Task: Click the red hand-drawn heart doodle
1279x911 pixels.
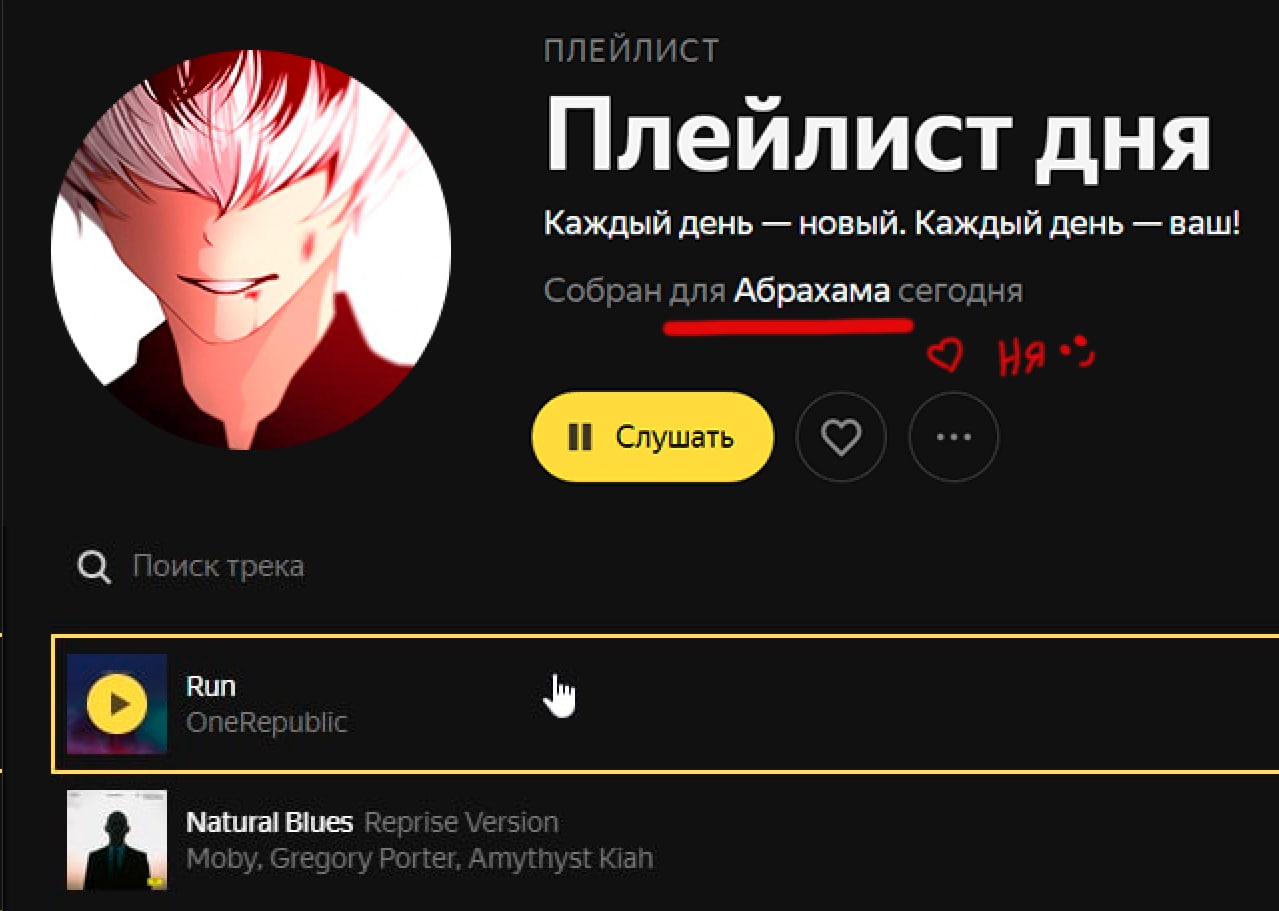Action: point(944,355)
